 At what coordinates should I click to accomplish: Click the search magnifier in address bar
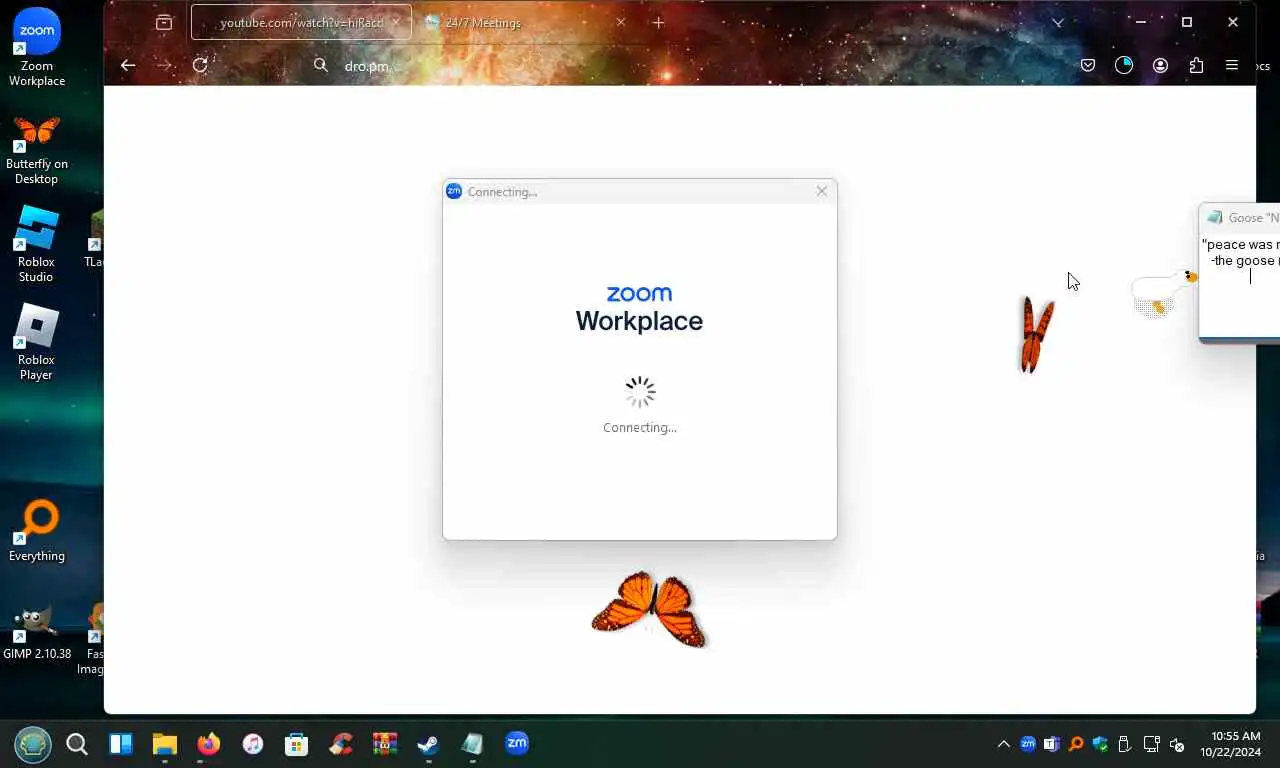point(320,65)
